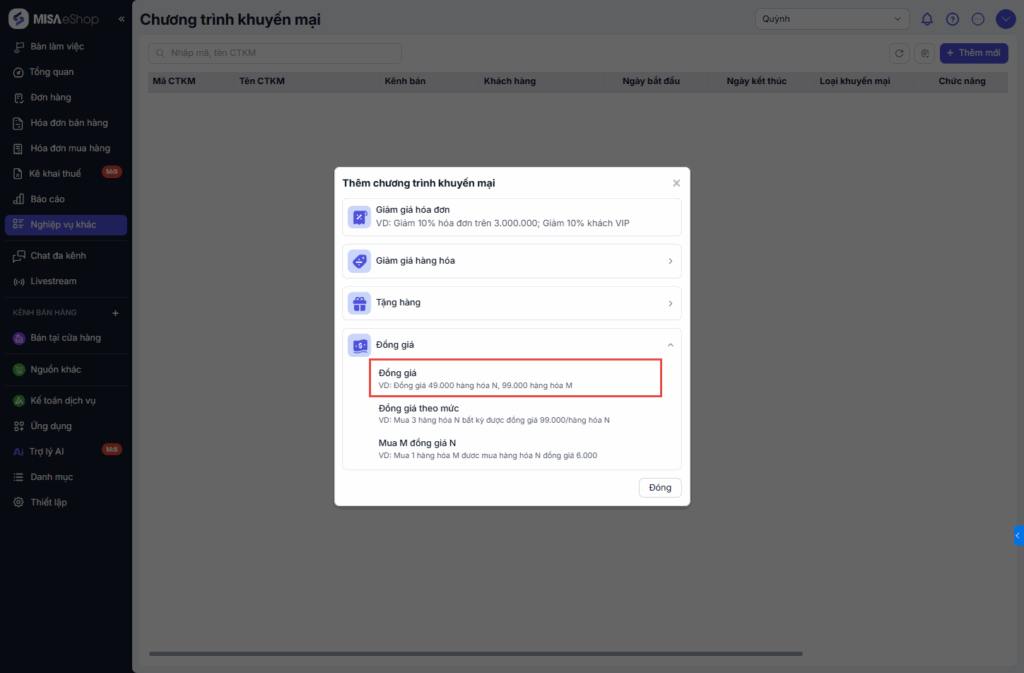Screen dimensions: 1024x673
Task: Click the Thêm mới button
Action: [974, 53]
